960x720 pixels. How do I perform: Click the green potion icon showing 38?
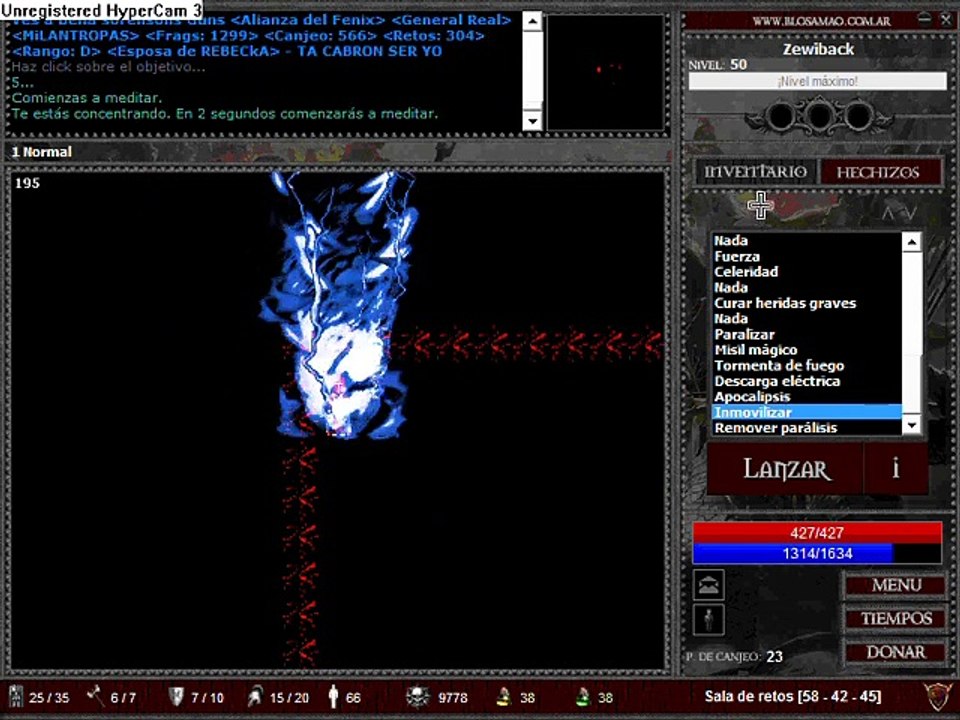coord(582,697)
